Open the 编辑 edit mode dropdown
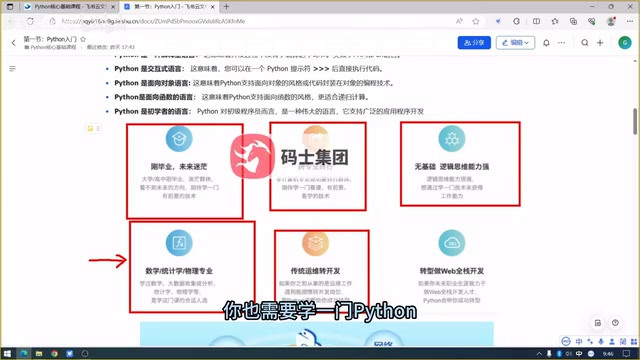The image size is (640, 360). [515, 42]
